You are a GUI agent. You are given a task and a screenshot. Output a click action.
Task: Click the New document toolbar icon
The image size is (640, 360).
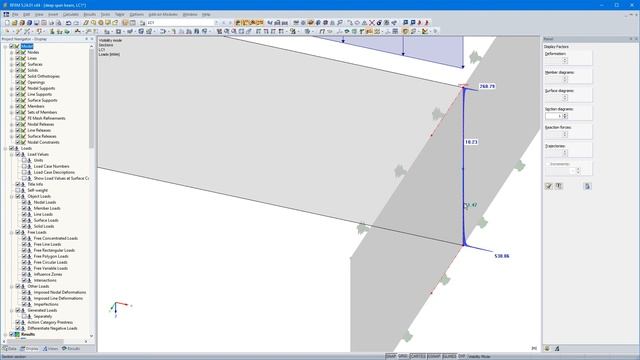pyautogui.click(x=7, y=23)
